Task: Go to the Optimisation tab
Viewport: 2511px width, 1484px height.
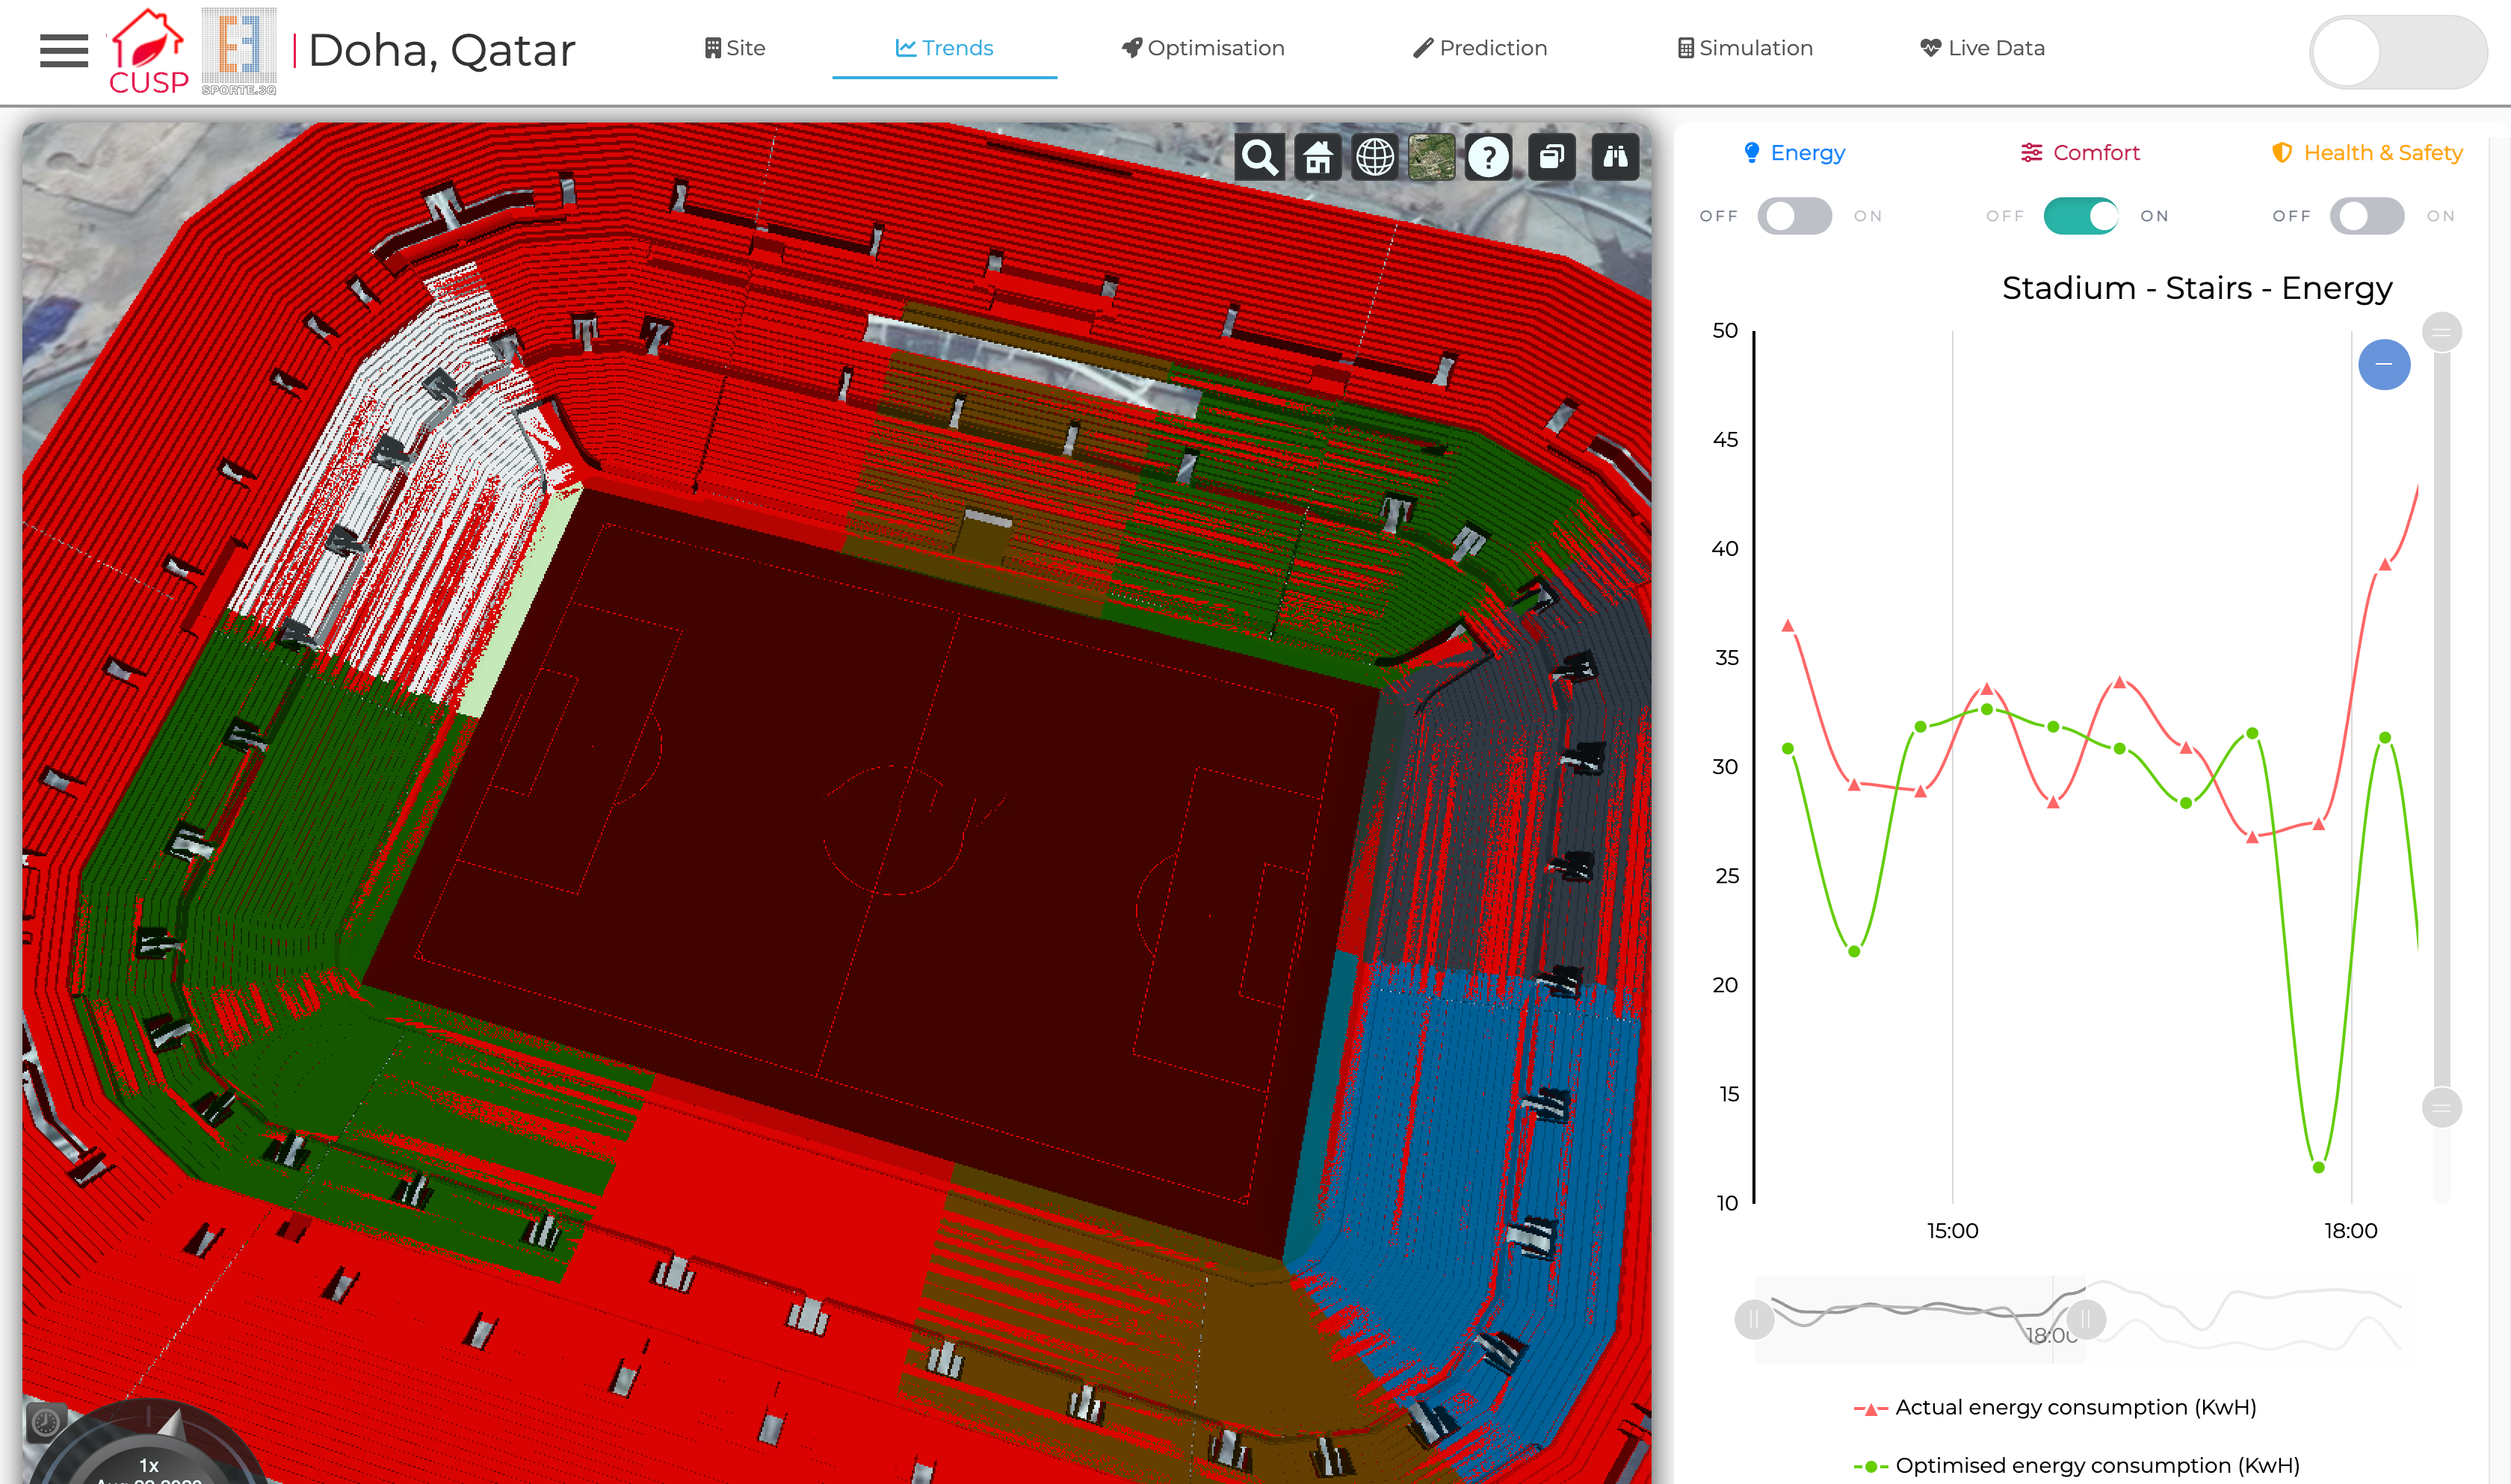Action: point(1203,48)
